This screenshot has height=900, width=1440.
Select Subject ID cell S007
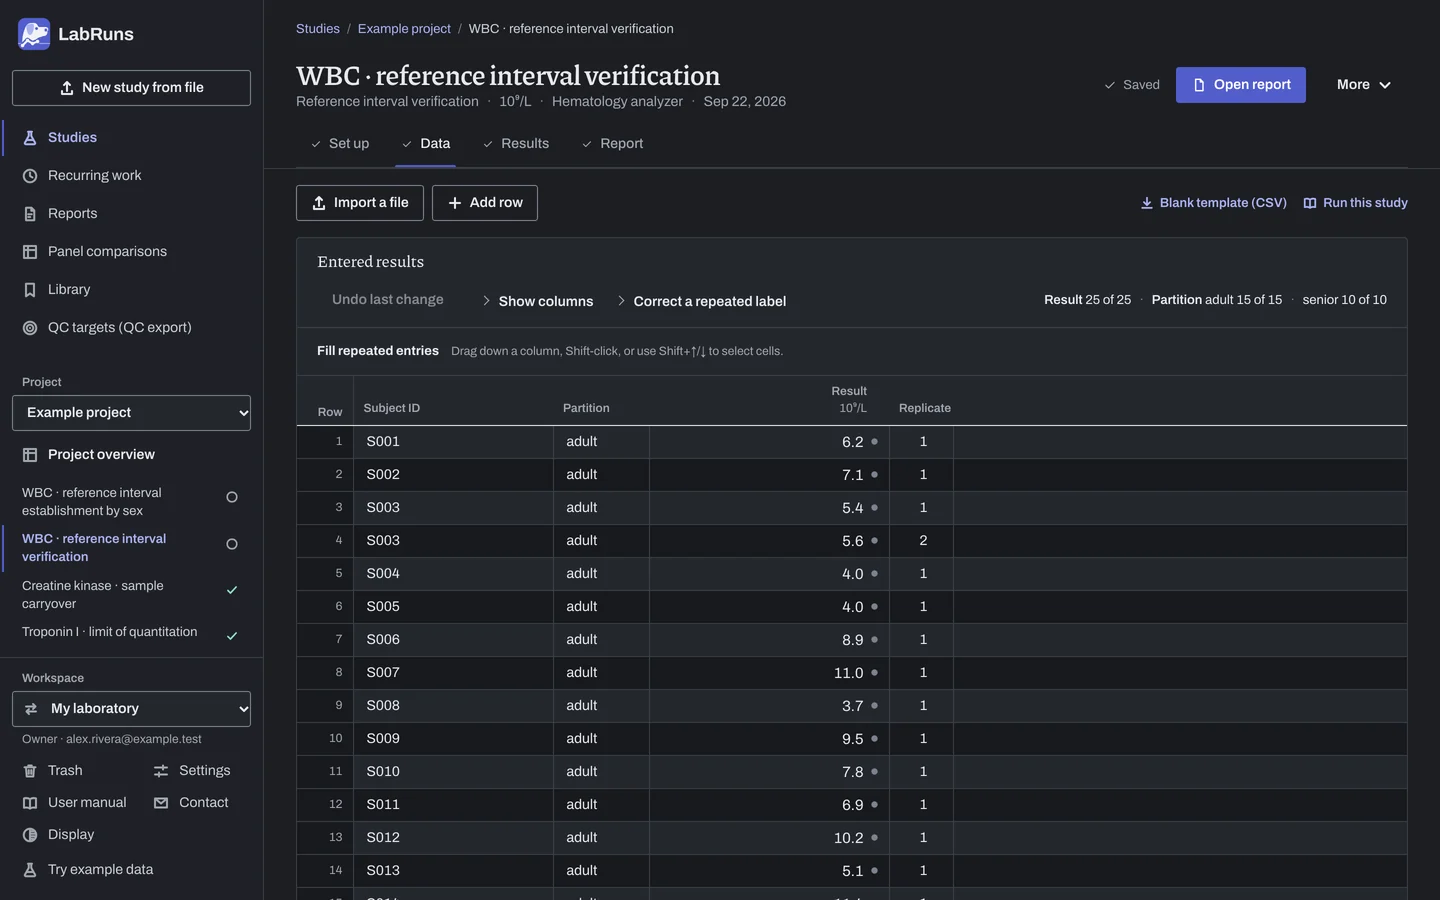pyautogui.click(x=454, y=673)
